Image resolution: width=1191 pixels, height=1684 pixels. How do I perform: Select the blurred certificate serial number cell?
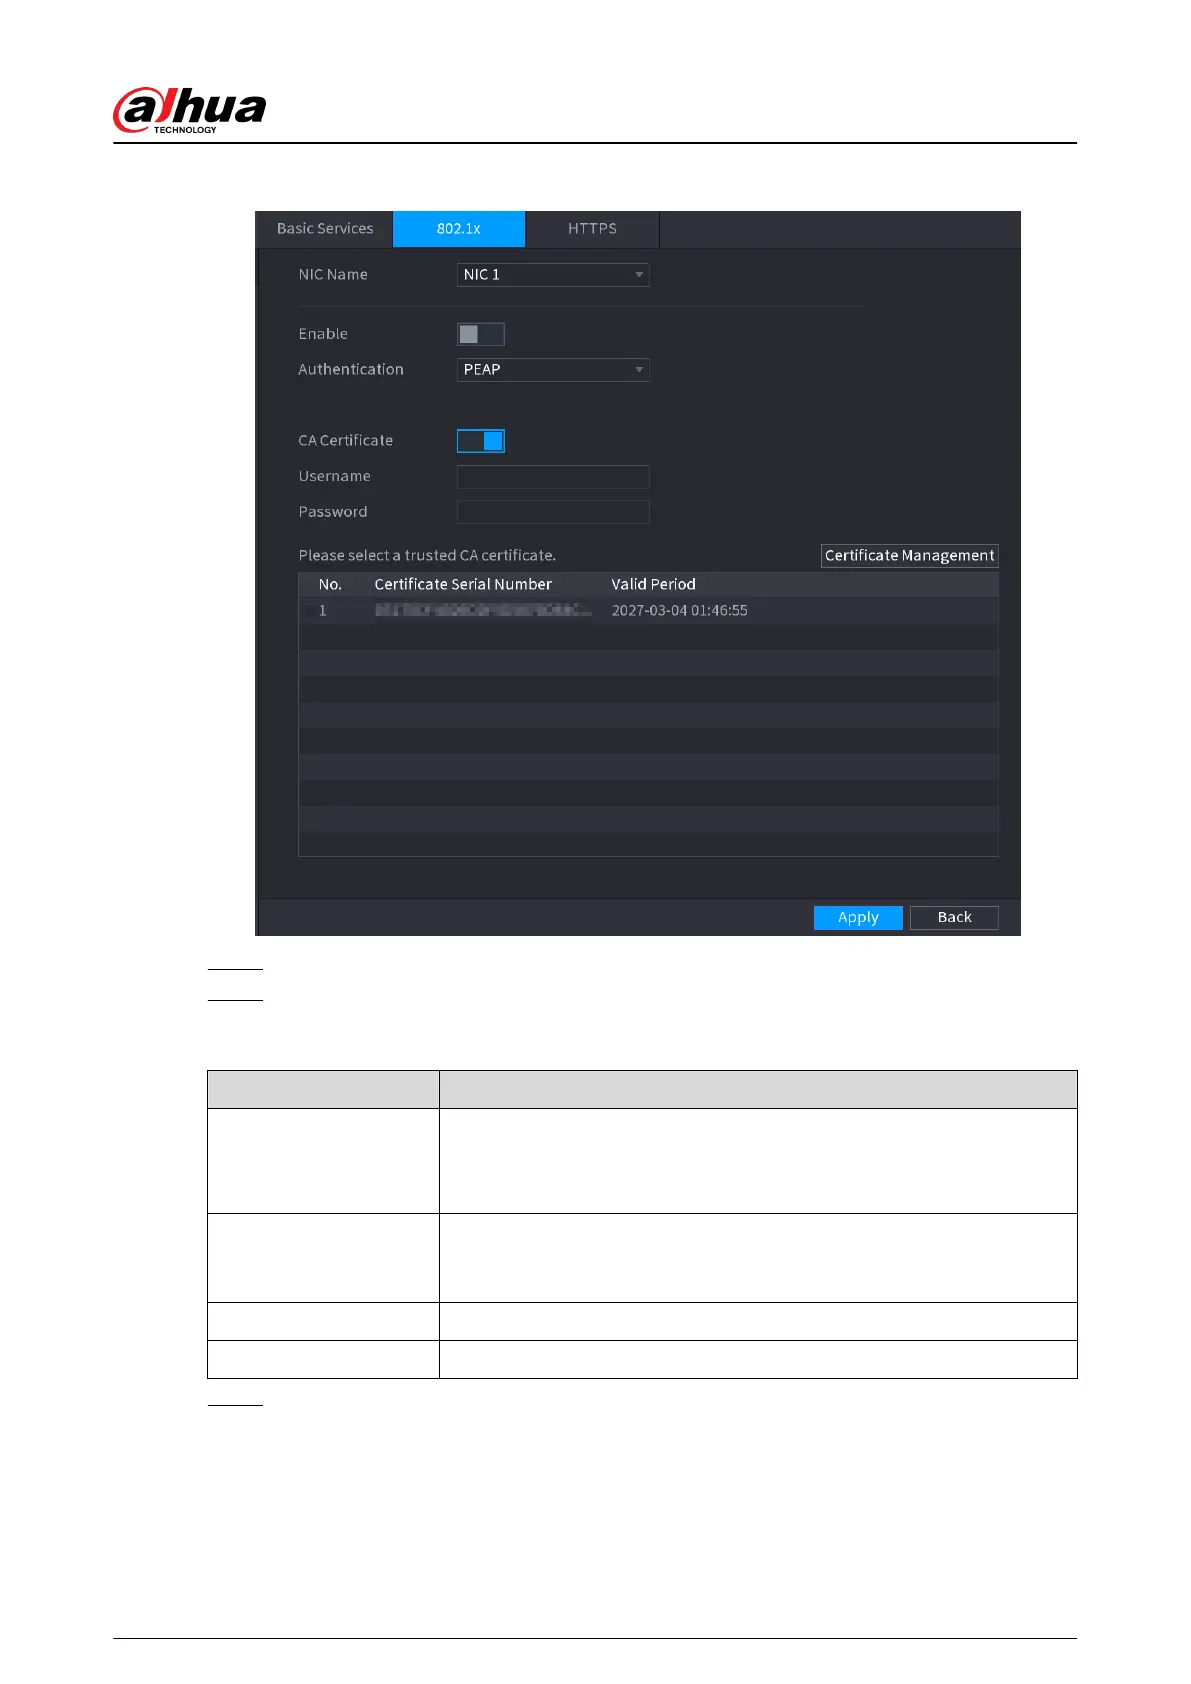pyautogui.click(x=483, y=611)
